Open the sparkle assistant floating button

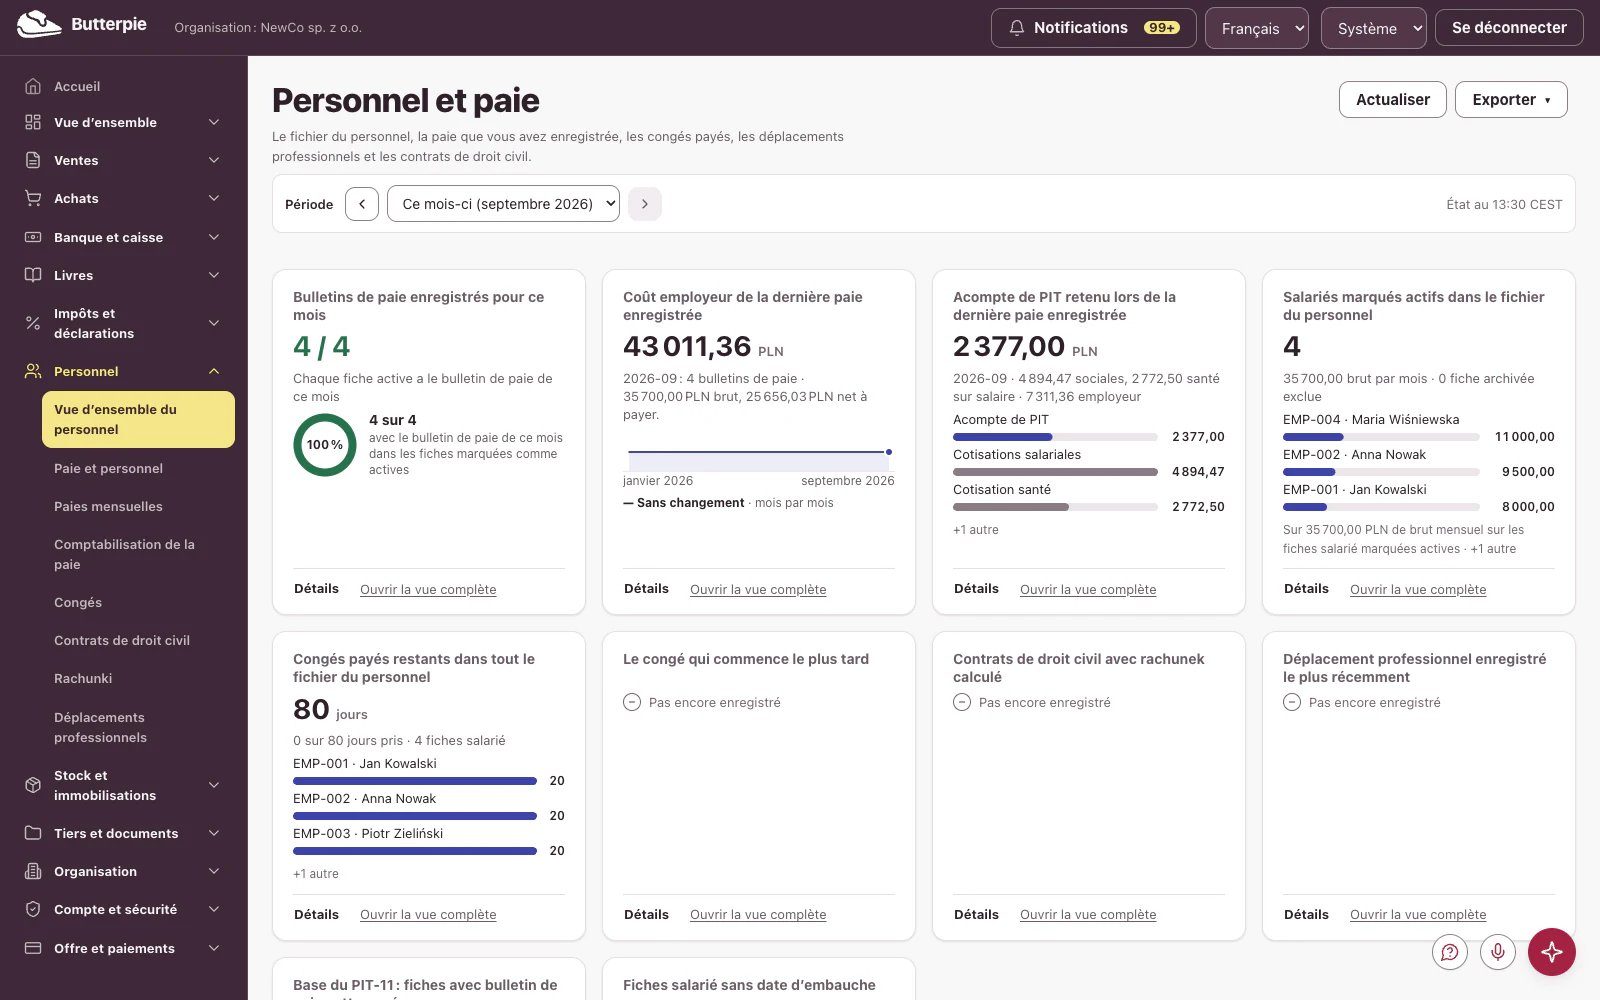pos(1552,952)
